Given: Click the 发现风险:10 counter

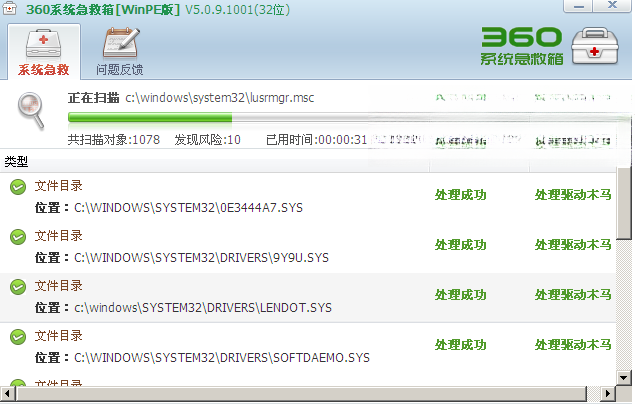Looking at the screenshot, I should click(207, 140).
